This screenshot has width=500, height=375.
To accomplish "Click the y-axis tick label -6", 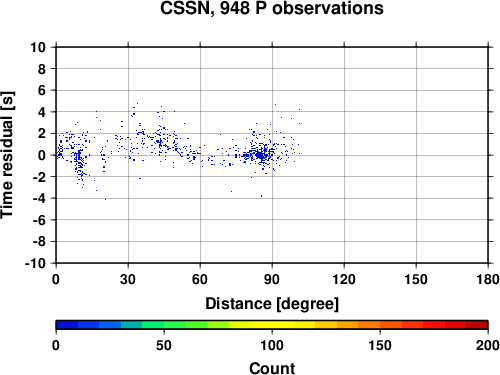I will [x=39, y=220].
